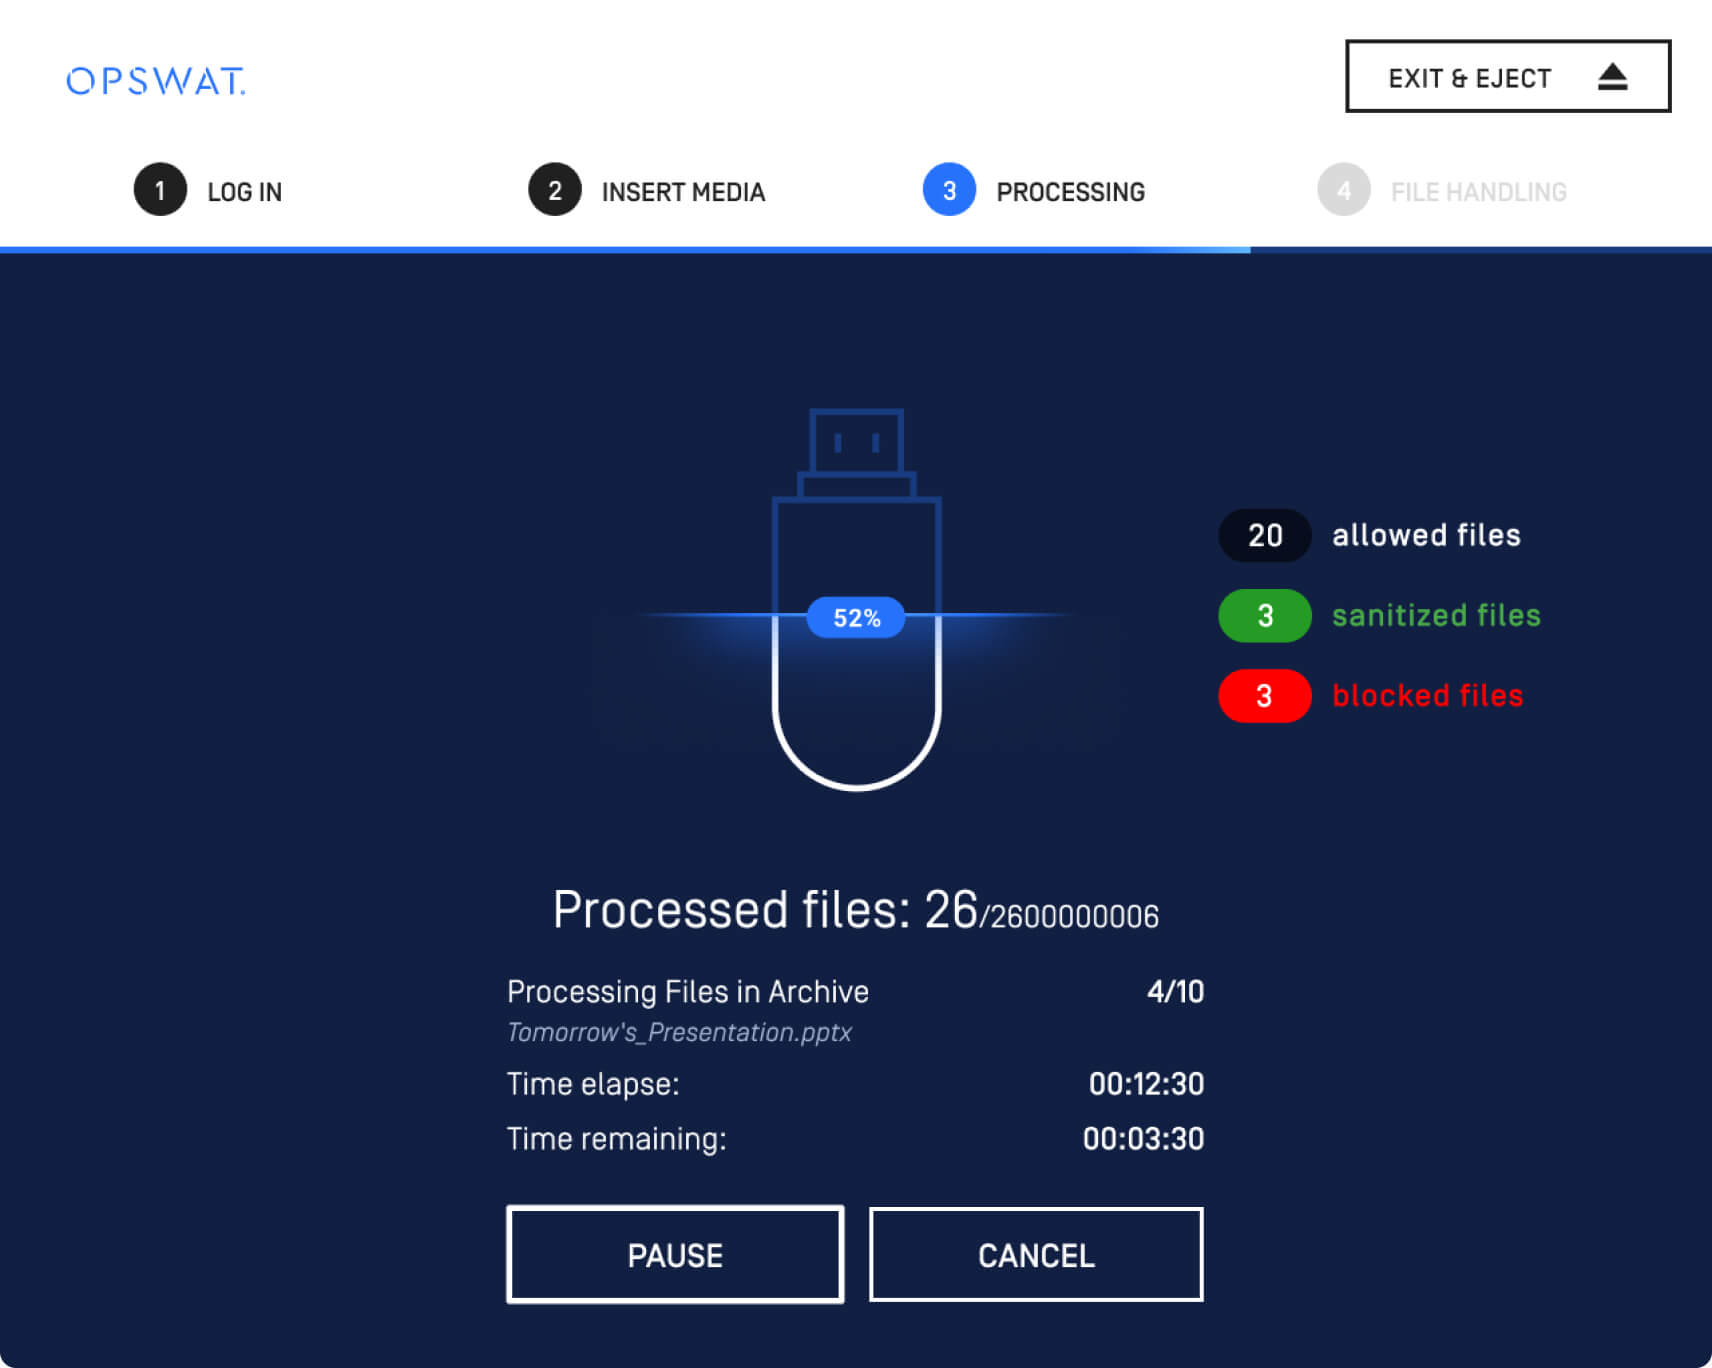Pause the file processing

[x=675, y=1255]
